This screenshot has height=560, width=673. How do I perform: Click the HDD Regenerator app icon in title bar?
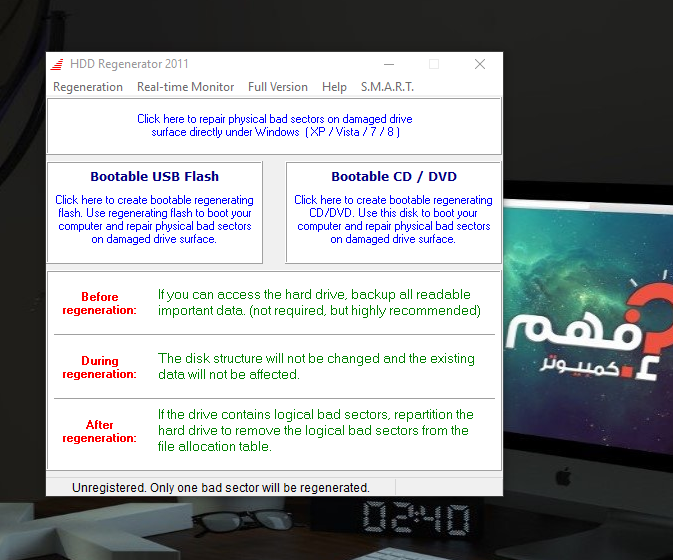pyautogui.click(x=57, y=64)
